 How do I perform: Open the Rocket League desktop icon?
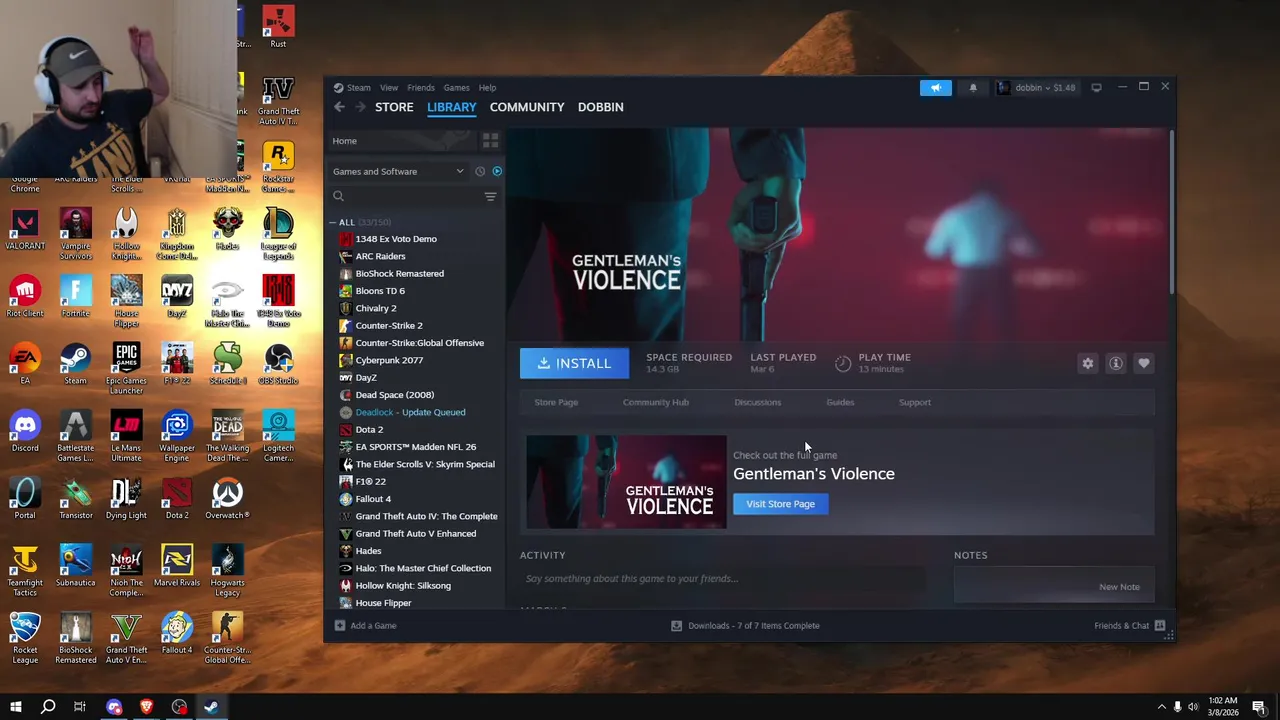(x=25, y=639)
